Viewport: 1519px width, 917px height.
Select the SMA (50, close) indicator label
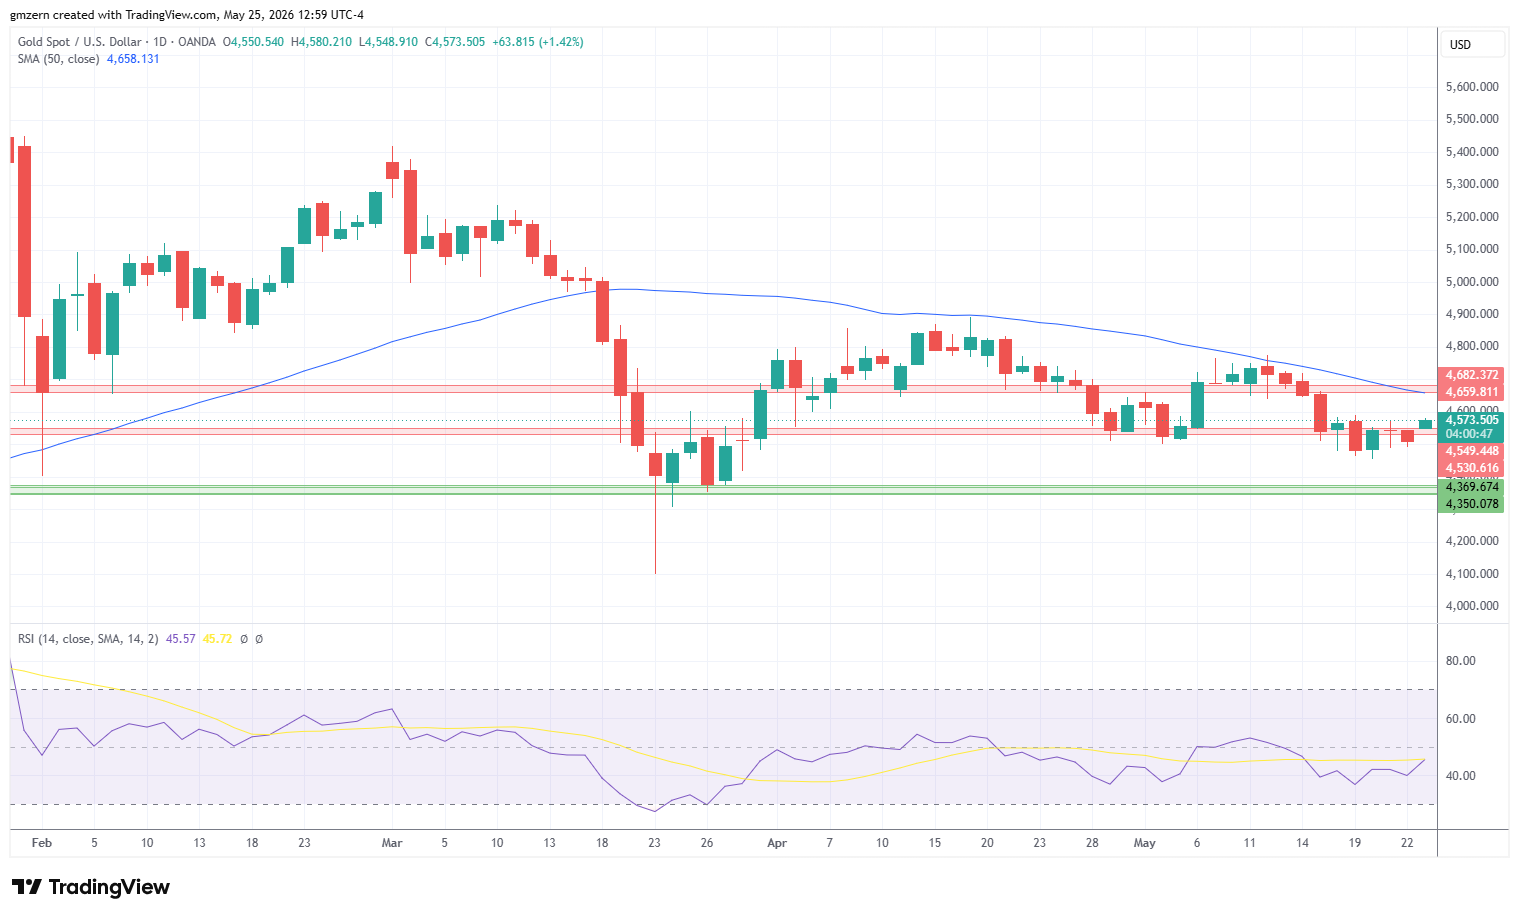[59, 59]
